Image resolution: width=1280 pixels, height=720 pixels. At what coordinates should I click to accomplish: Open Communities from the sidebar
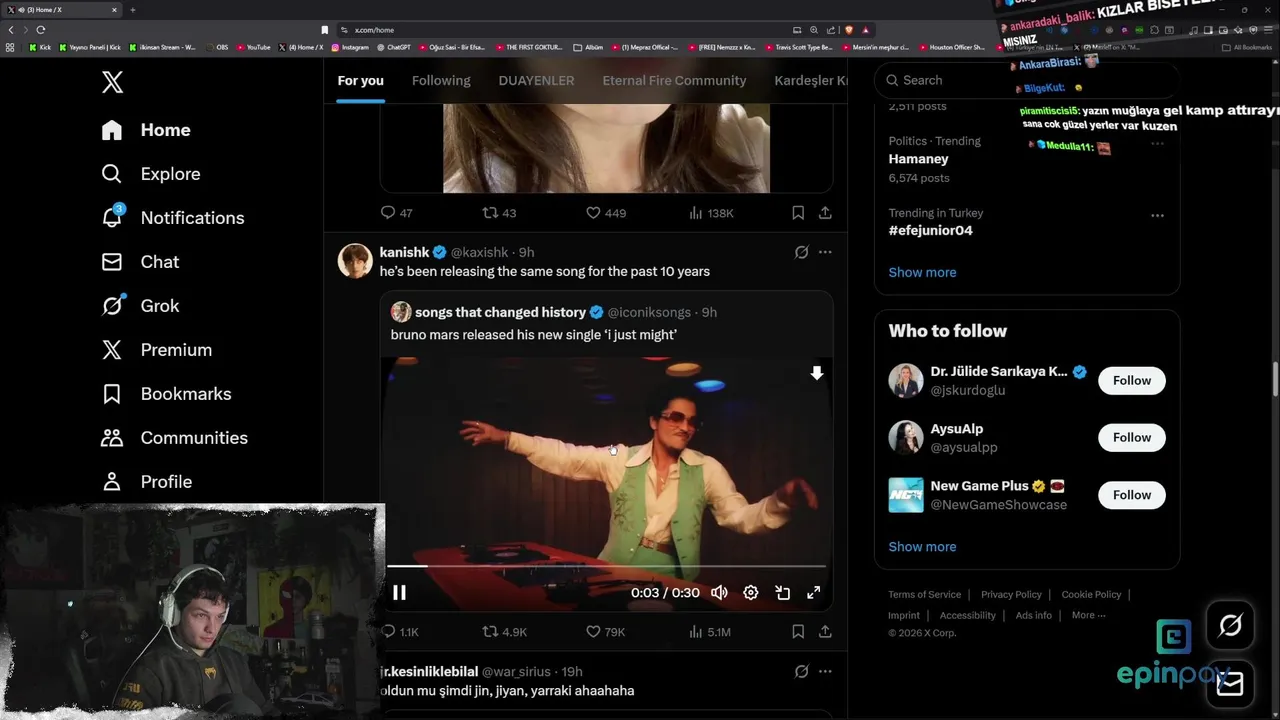click(x=174, y=438)
